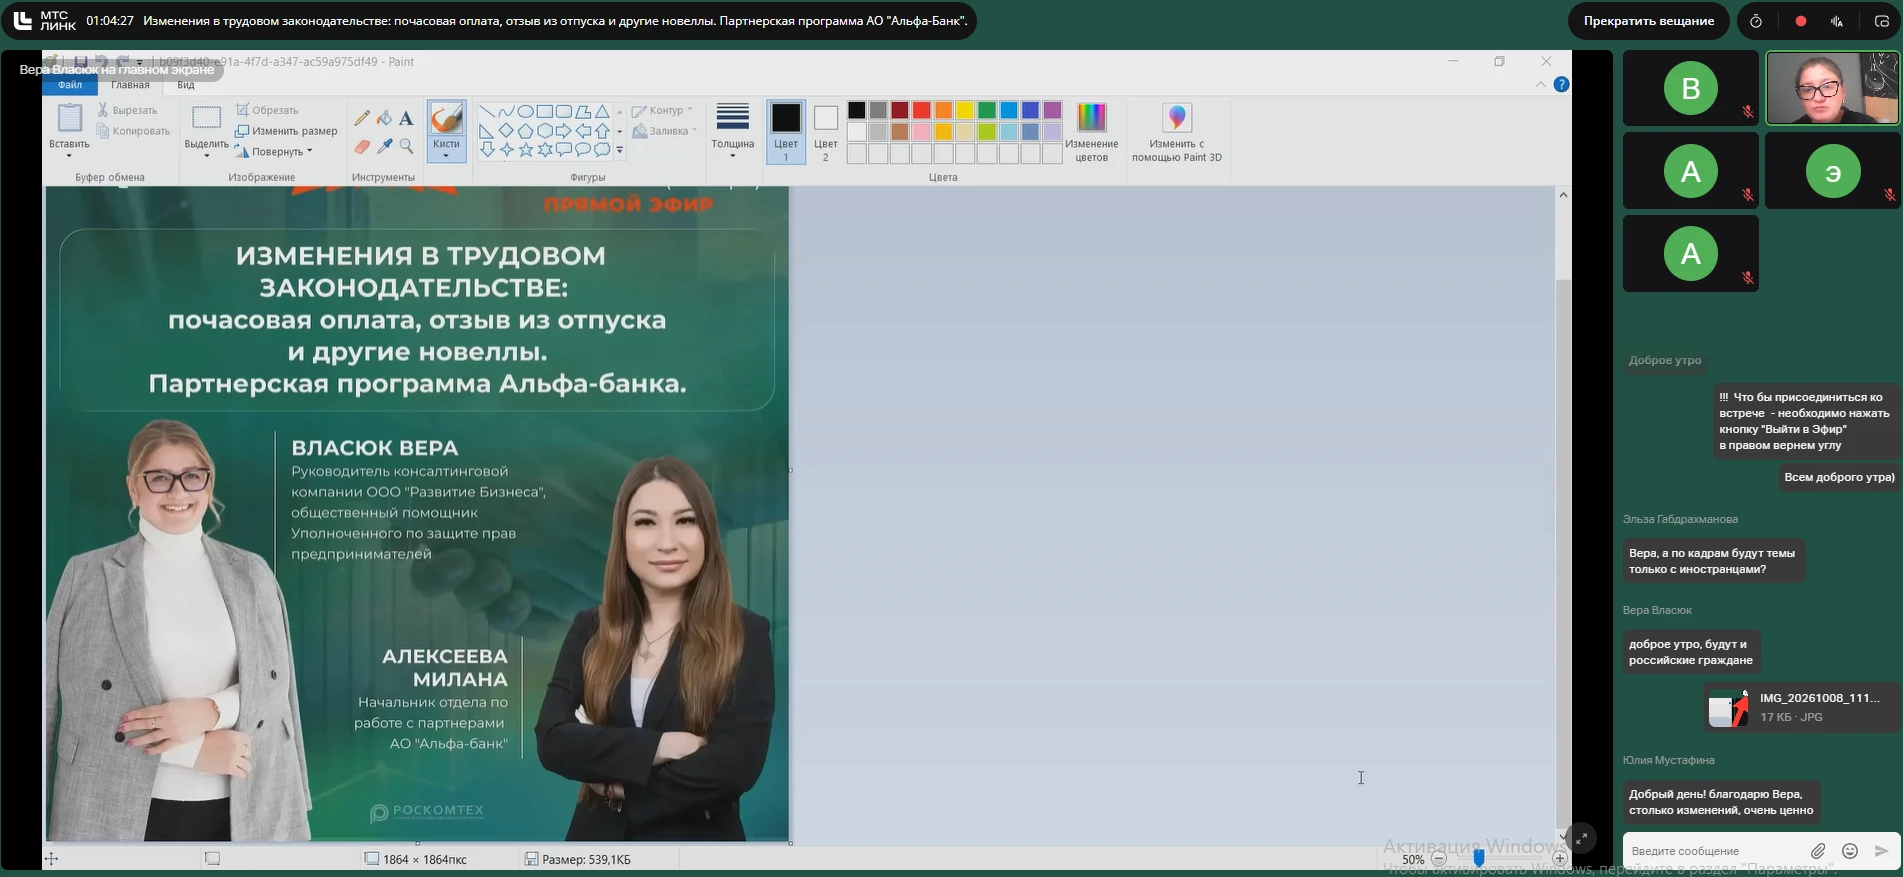Click the picture-in-picture layout icon in the top bar
1903x877 pixels.
click(x=1881, y=21)
